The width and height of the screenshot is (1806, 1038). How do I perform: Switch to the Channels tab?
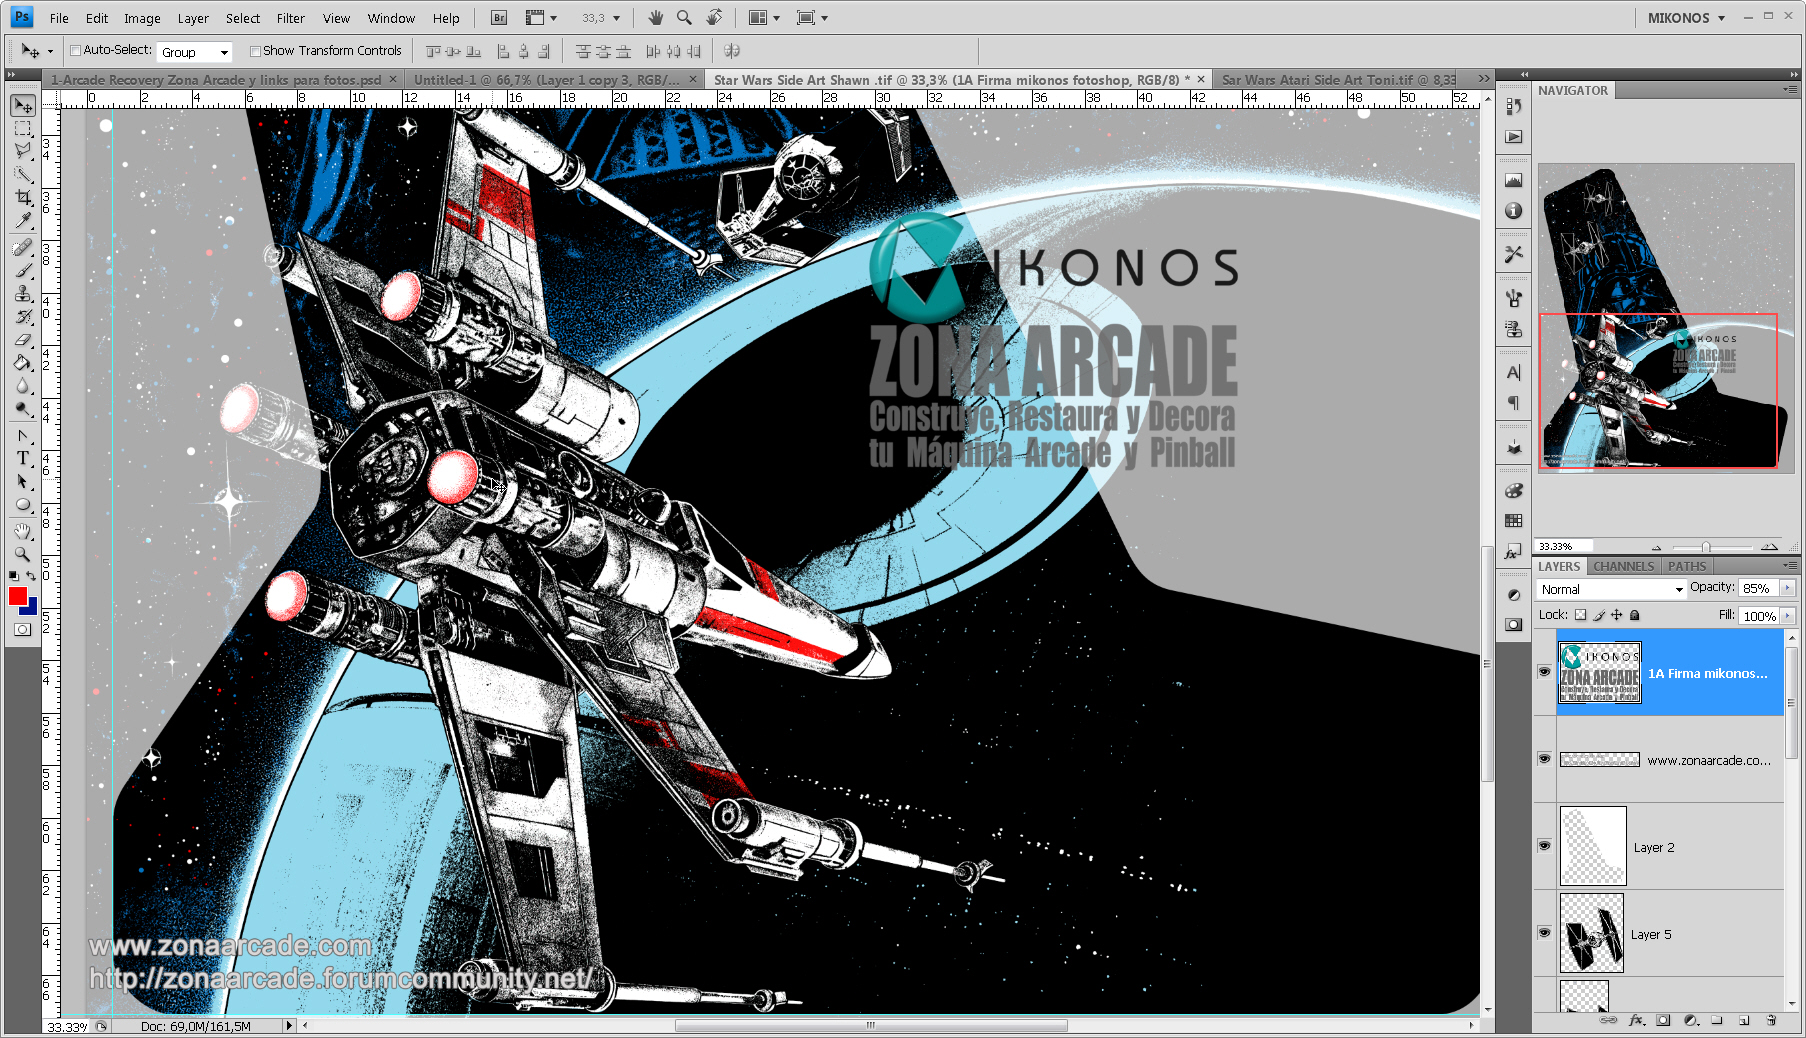1622,566
